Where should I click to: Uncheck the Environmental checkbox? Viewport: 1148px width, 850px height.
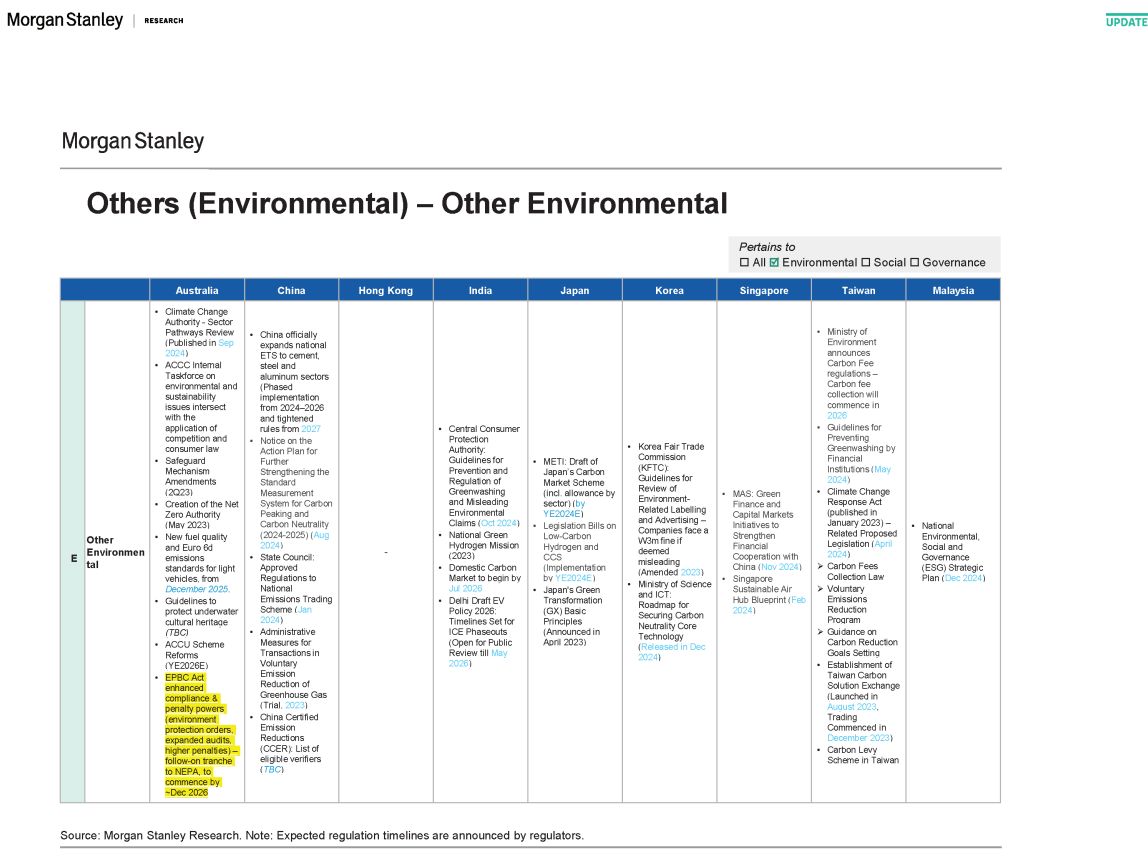click(x=775, y=262)
